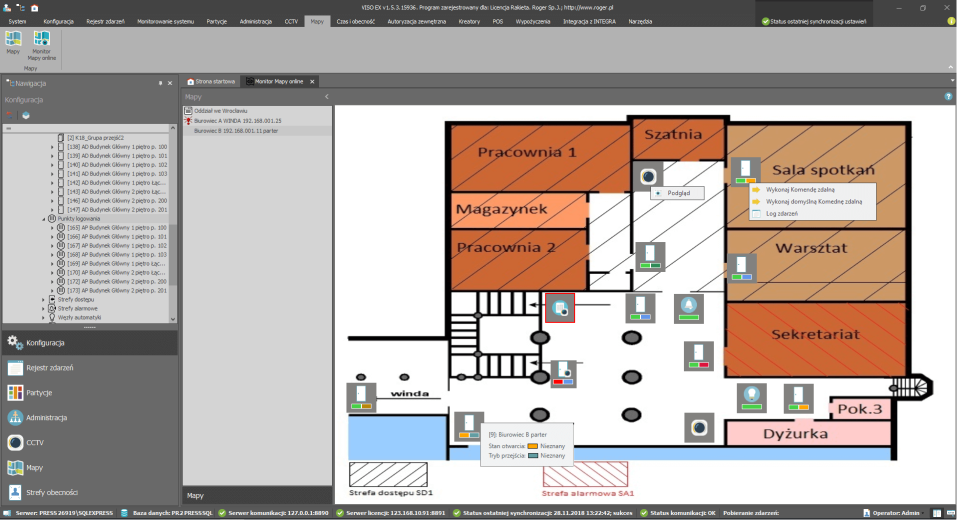The height and width of the screenshot is (520, 963).
Task: Collapse the Punkty logowania tree node
Action: (x=44, y=219)
